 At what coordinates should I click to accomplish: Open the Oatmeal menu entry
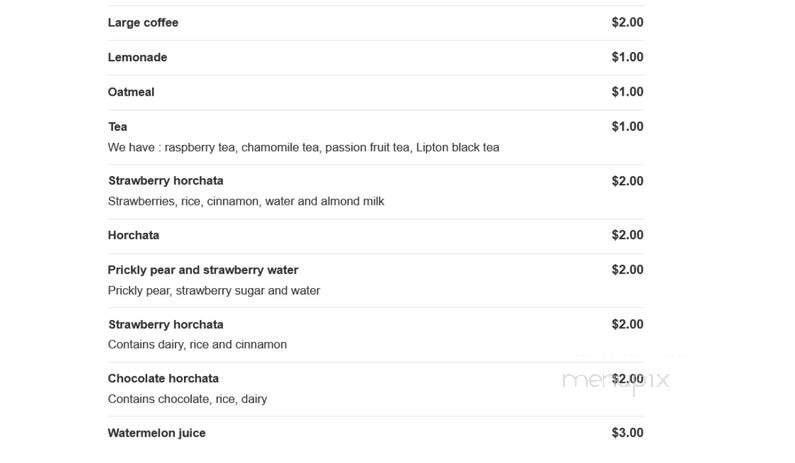click(131, 92)
